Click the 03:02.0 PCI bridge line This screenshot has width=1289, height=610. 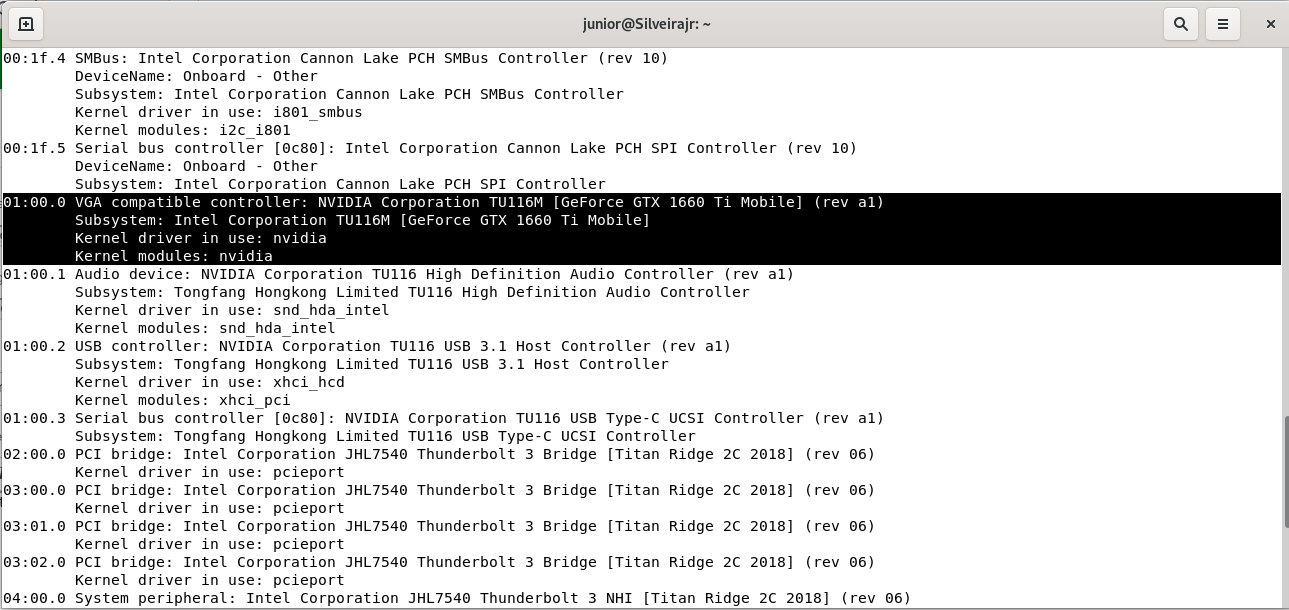439,562
